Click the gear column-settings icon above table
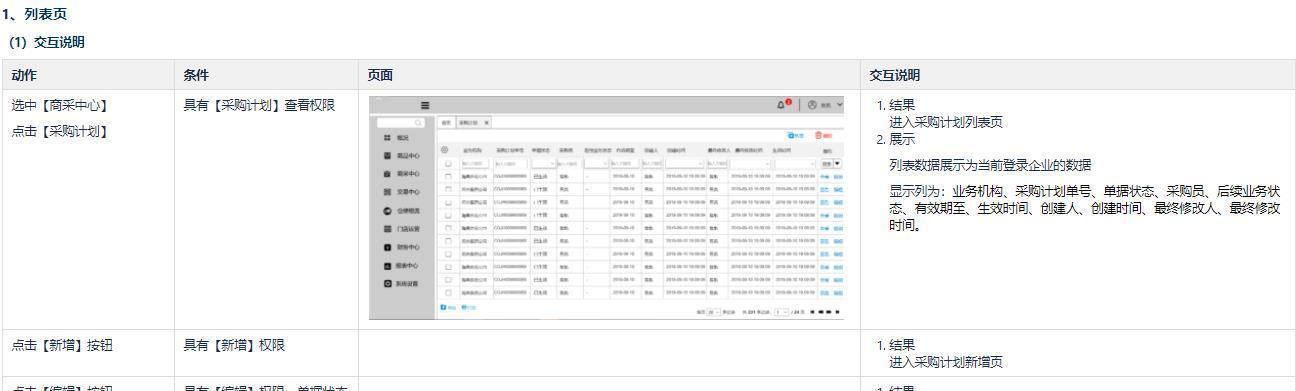 444,149
